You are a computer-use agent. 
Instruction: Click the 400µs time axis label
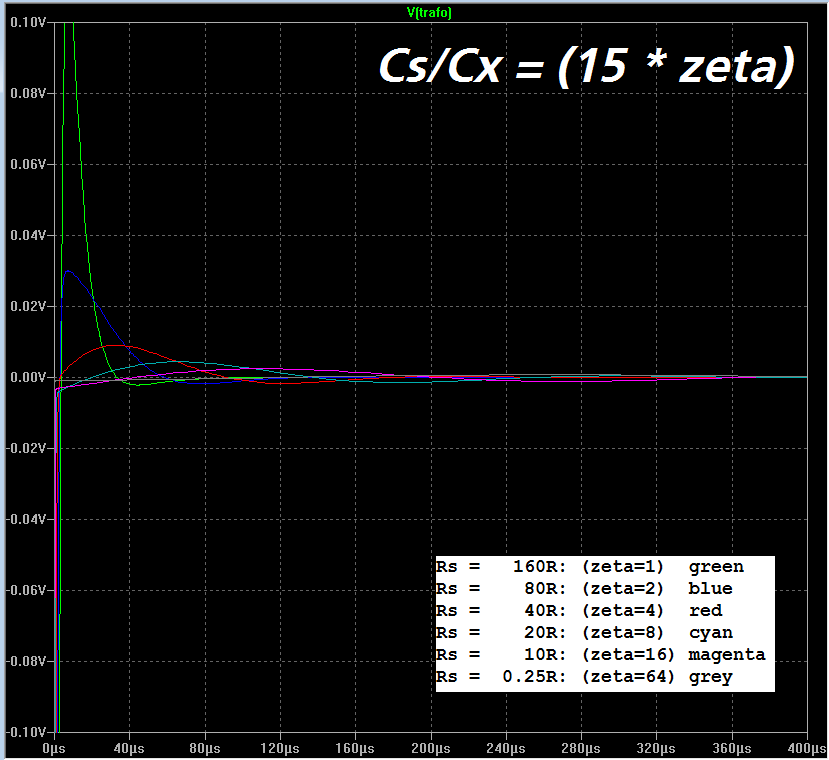[x=806, y=749]
